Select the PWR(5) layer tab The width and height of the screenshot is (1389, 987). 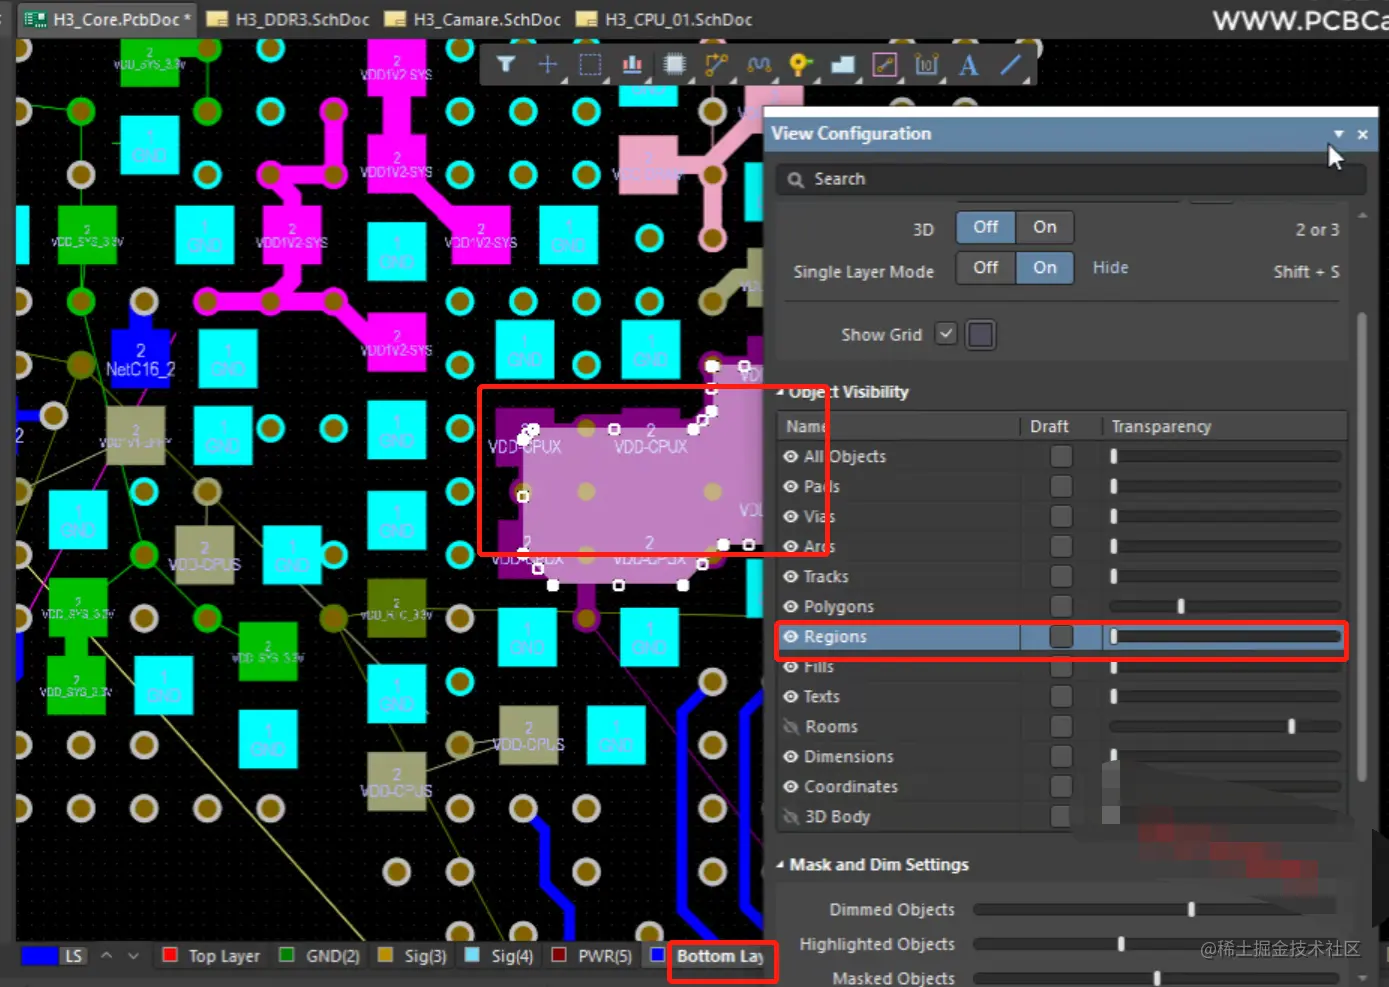(x=592, y=956)
